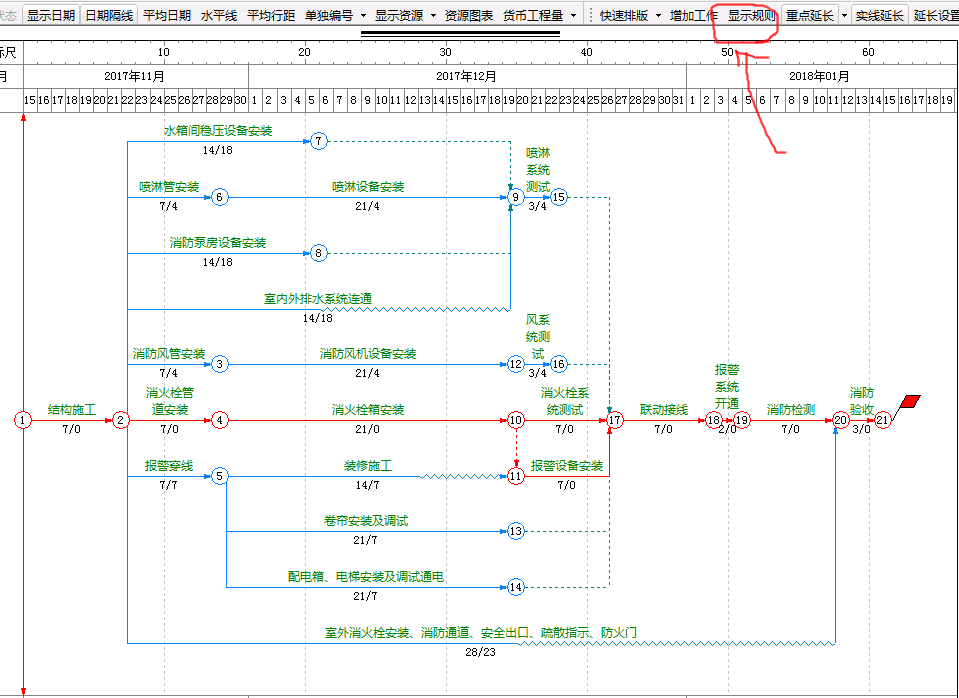Screen dimensions: 959x698
Task: Click the 快速排版 toolbar button
Action: (624, 15)
